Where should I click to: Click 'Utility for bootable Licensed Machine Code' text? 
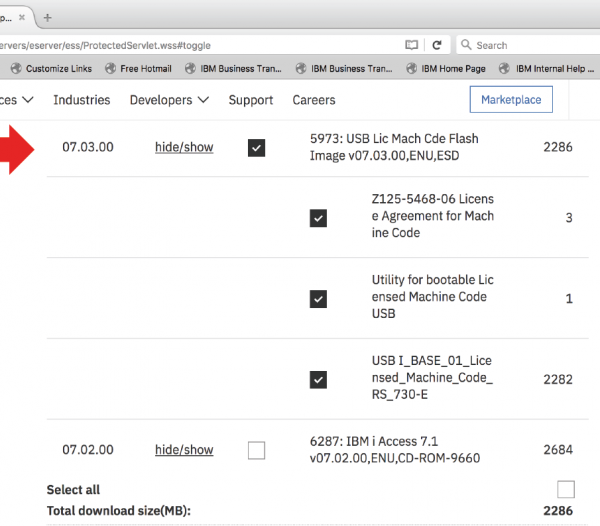pos(433,296)
